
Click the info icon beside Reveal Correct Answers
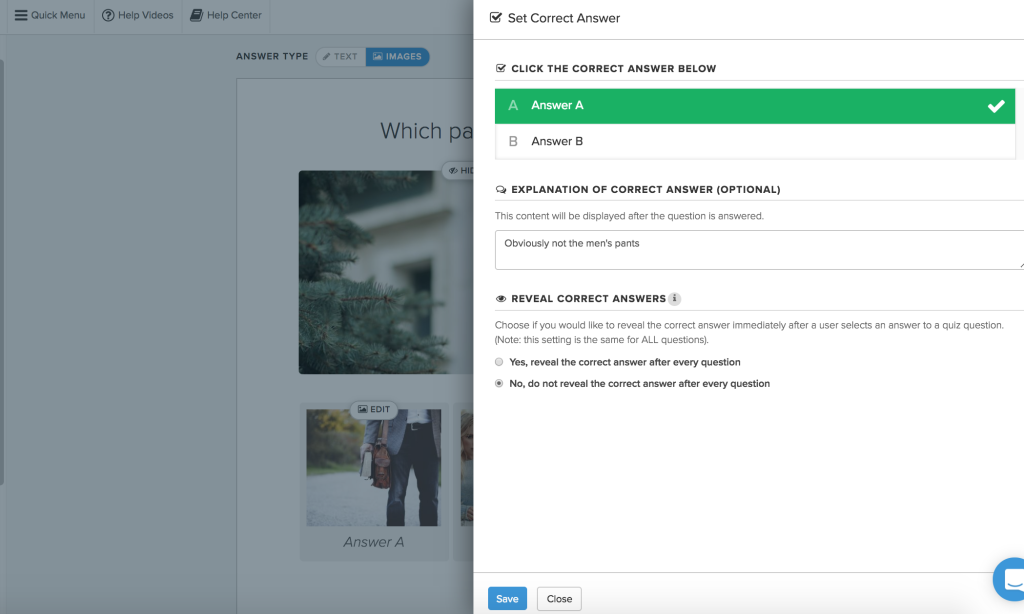pos(675,299)
